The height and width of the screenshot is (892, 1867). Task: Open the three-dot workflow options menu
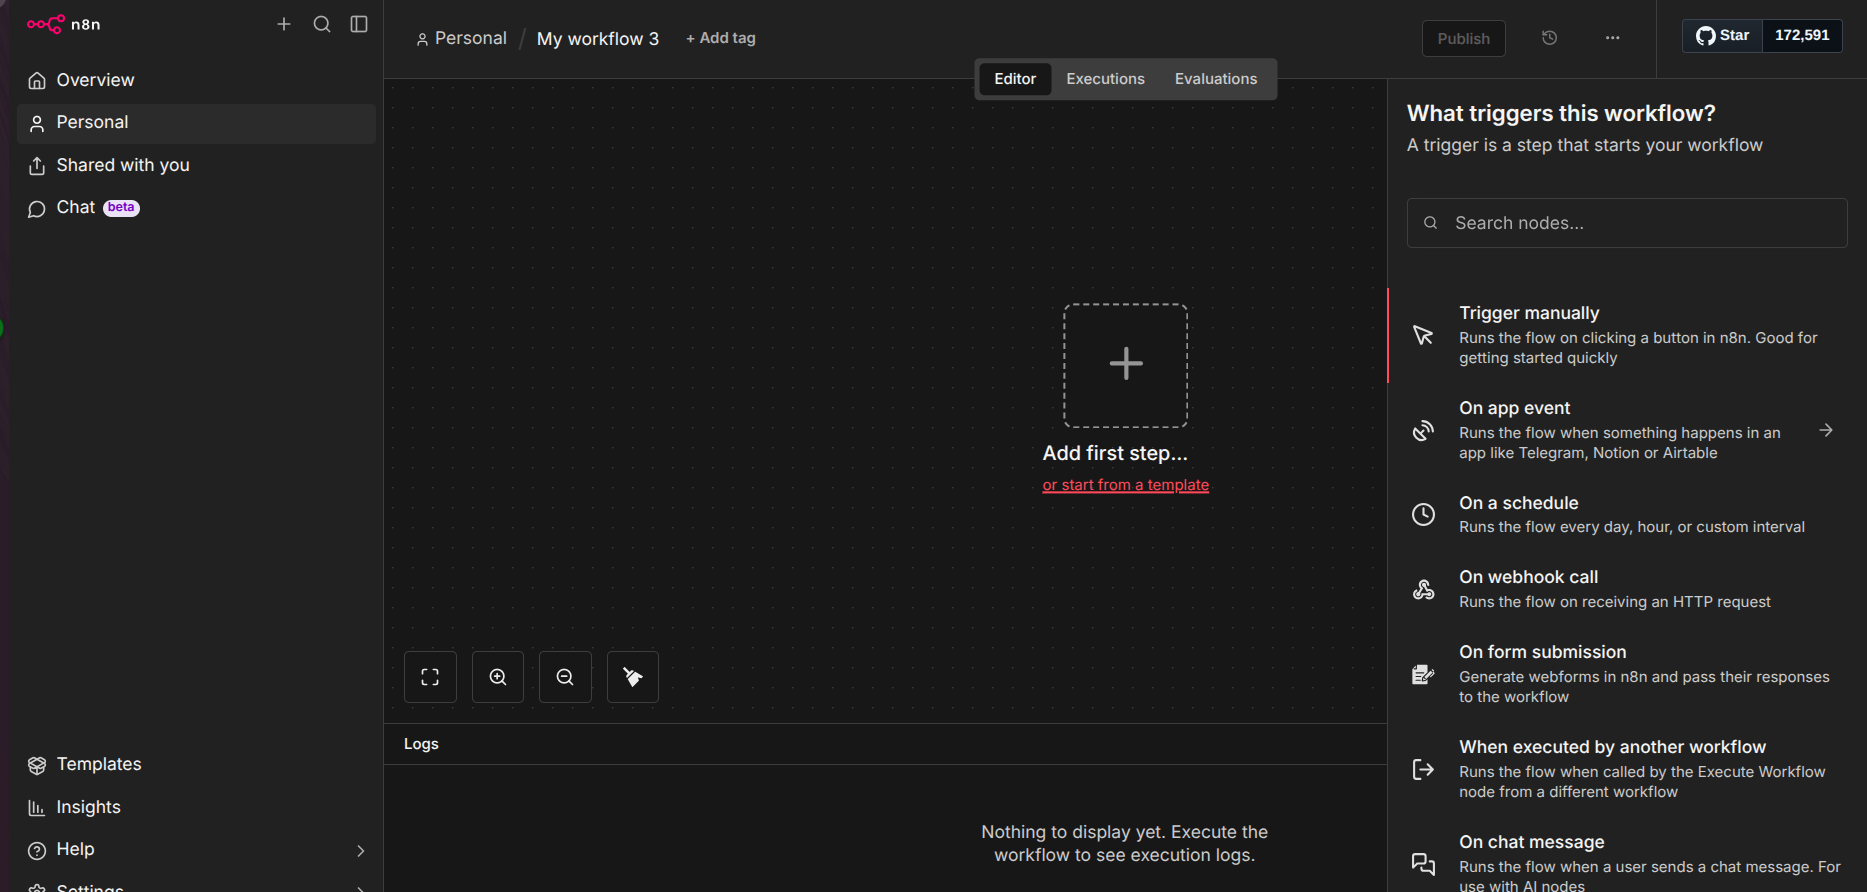(1612, 38)
